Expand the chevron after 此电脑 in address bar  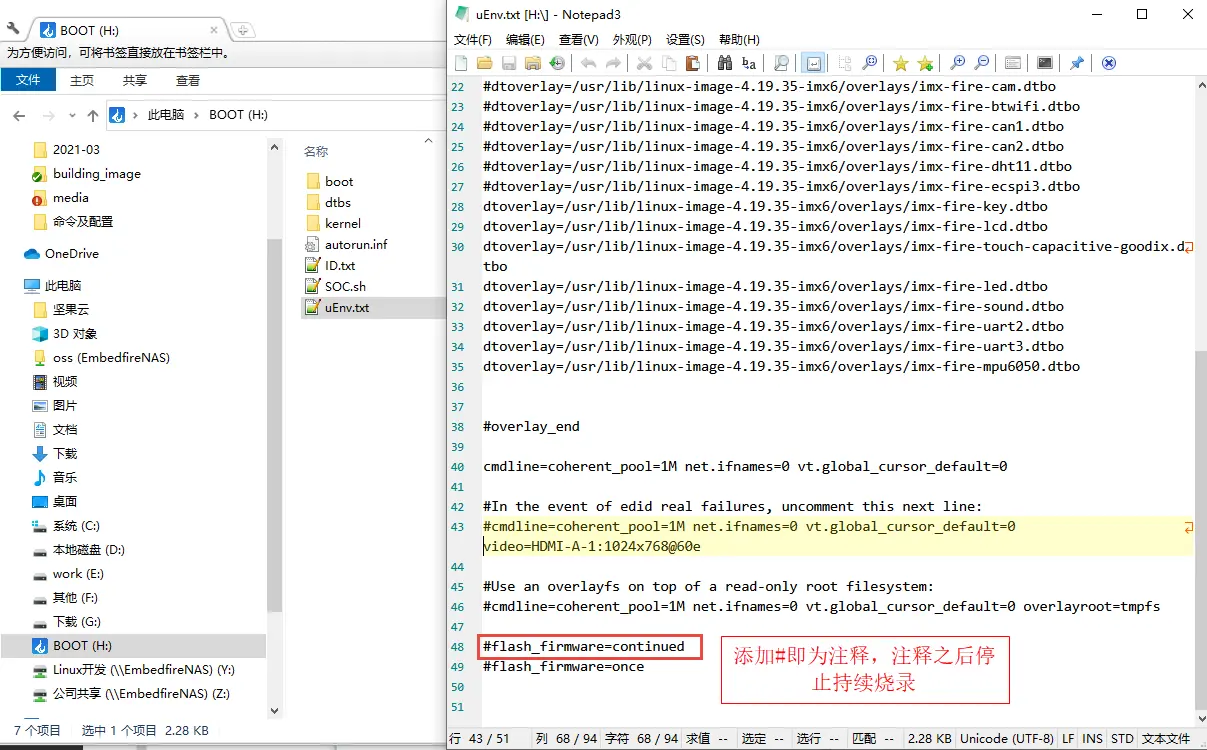pyautogui.click(x=197, y=115)
